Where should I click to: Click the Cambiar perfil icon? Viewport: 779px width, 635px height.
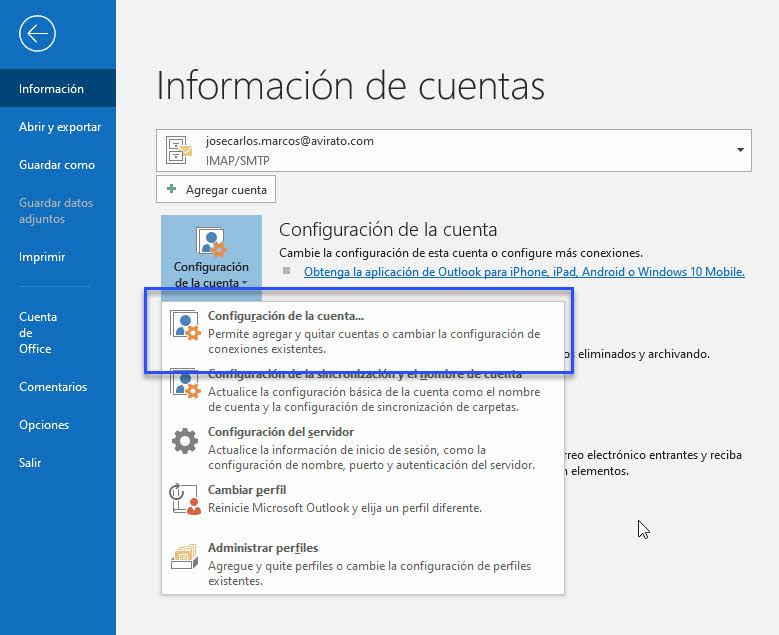coord(185,499)
